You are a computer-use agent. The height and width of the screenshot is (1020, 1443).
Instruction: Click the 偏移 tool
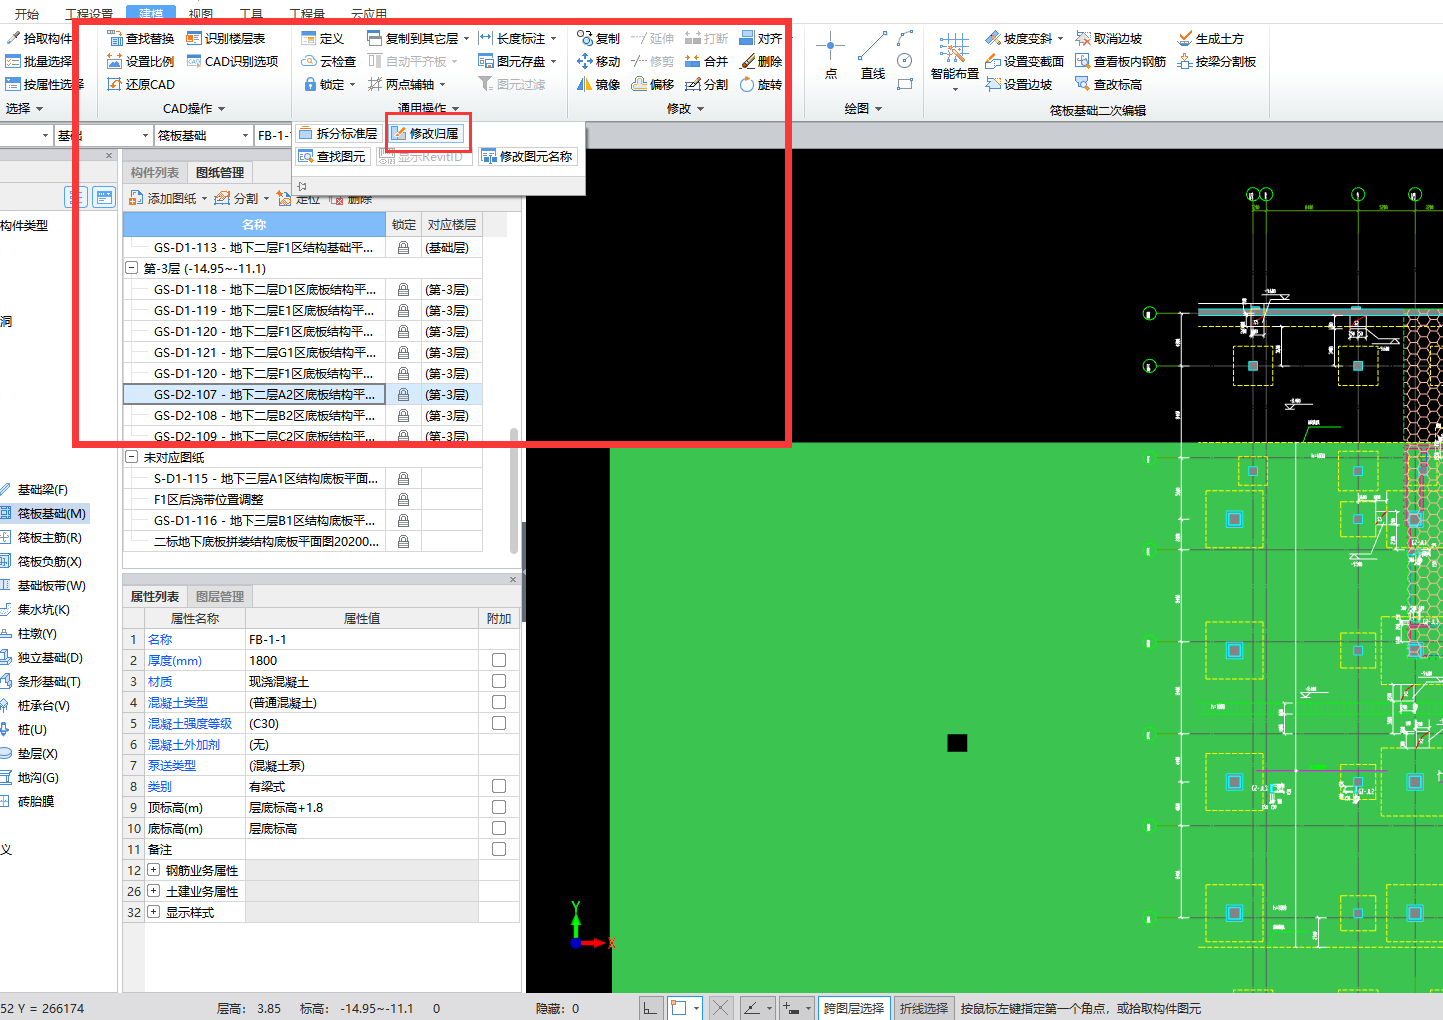pyautogui.click(x=653, y=84)
